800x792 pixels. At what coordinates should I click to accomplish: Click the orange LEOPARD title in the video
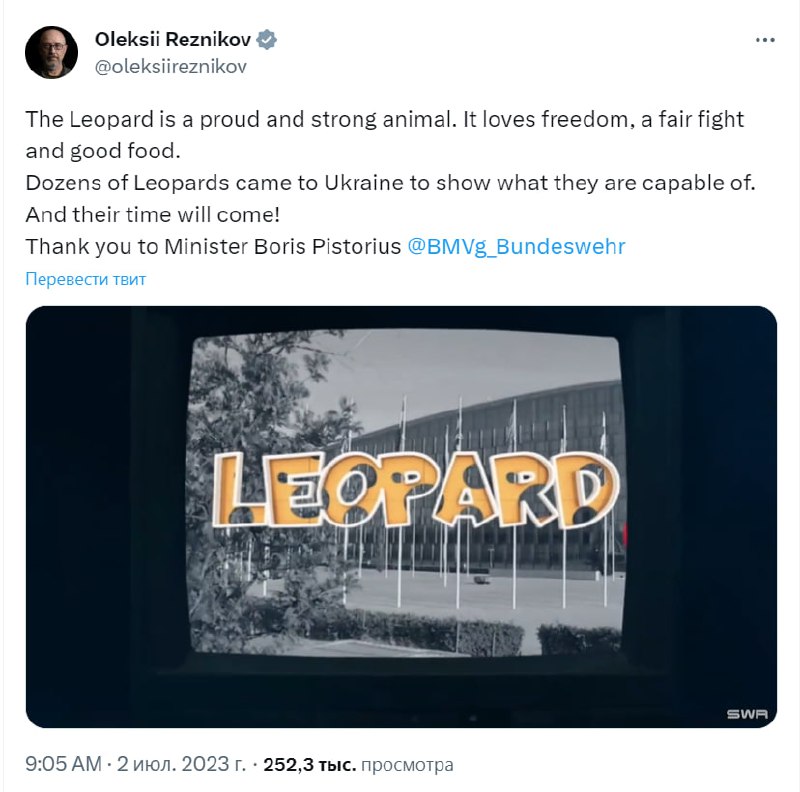pyautogui.click(x=416, y=490)
